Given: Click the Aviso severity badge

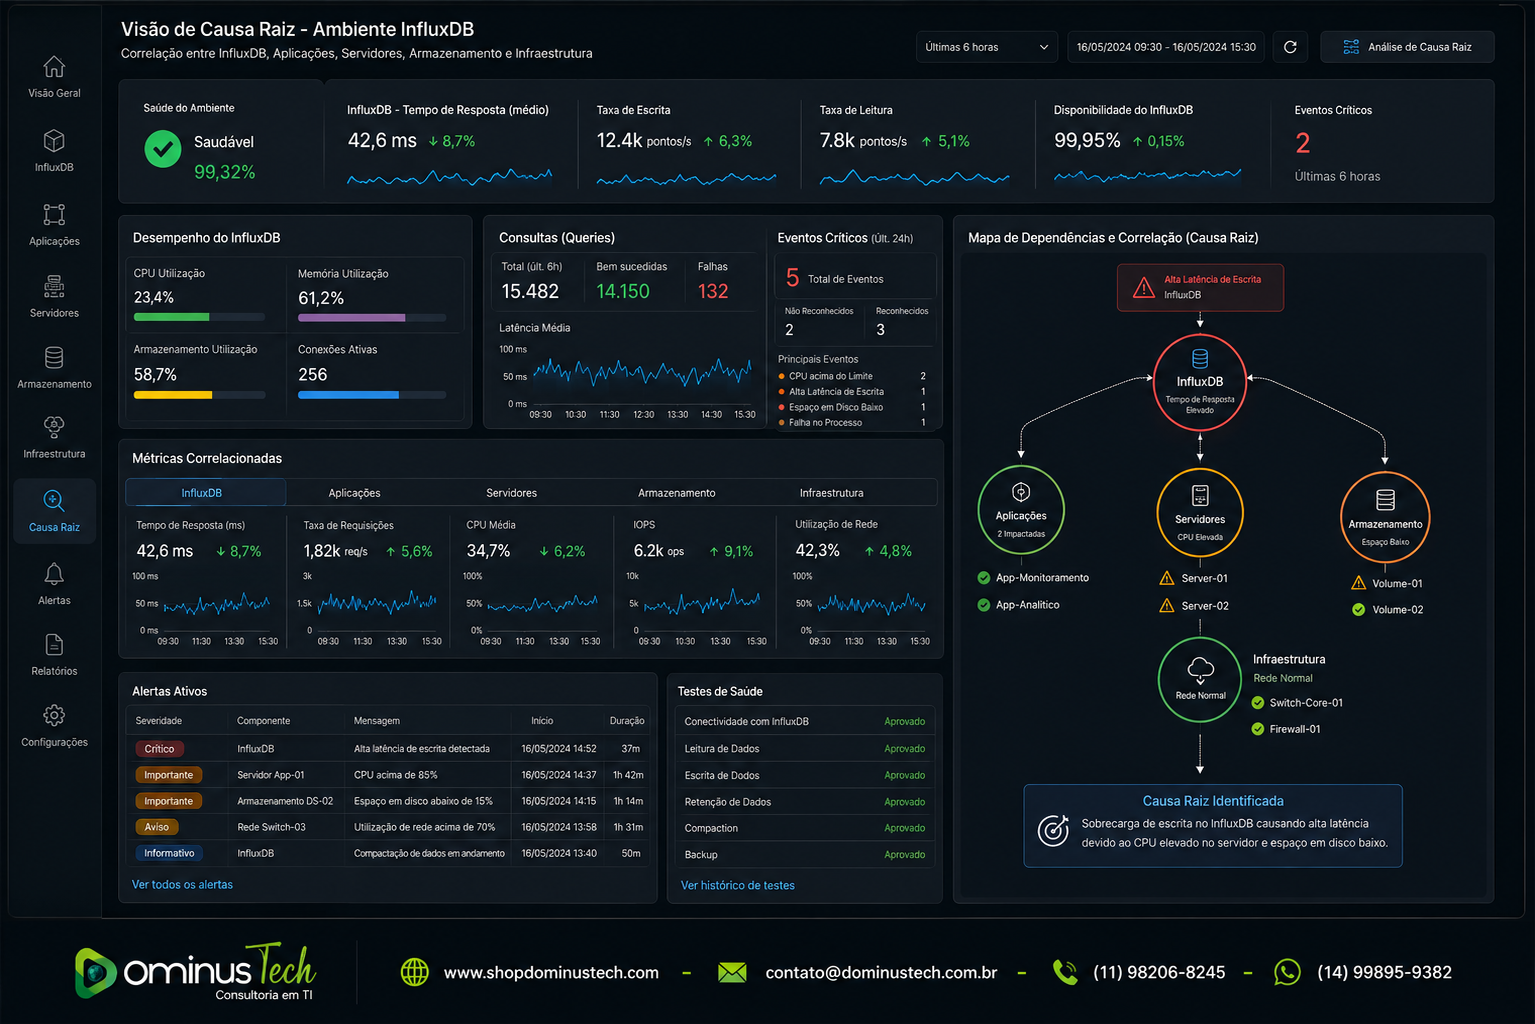Looking at the screenshot, I should [x=156, y=827].
